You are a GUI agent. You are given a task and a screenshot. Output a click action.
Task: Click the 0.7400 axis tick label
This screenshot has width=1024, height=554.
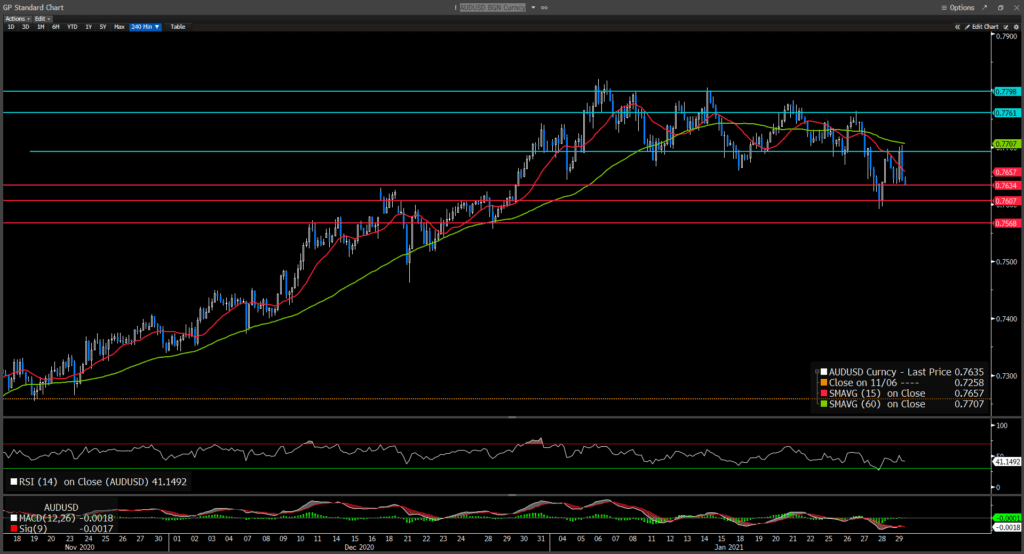[1006, 319]
